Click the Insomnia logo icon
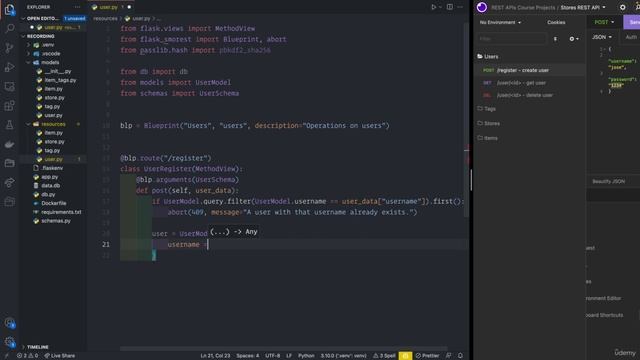Viewport: 640px width, 360px height. [x=482, y=7]
